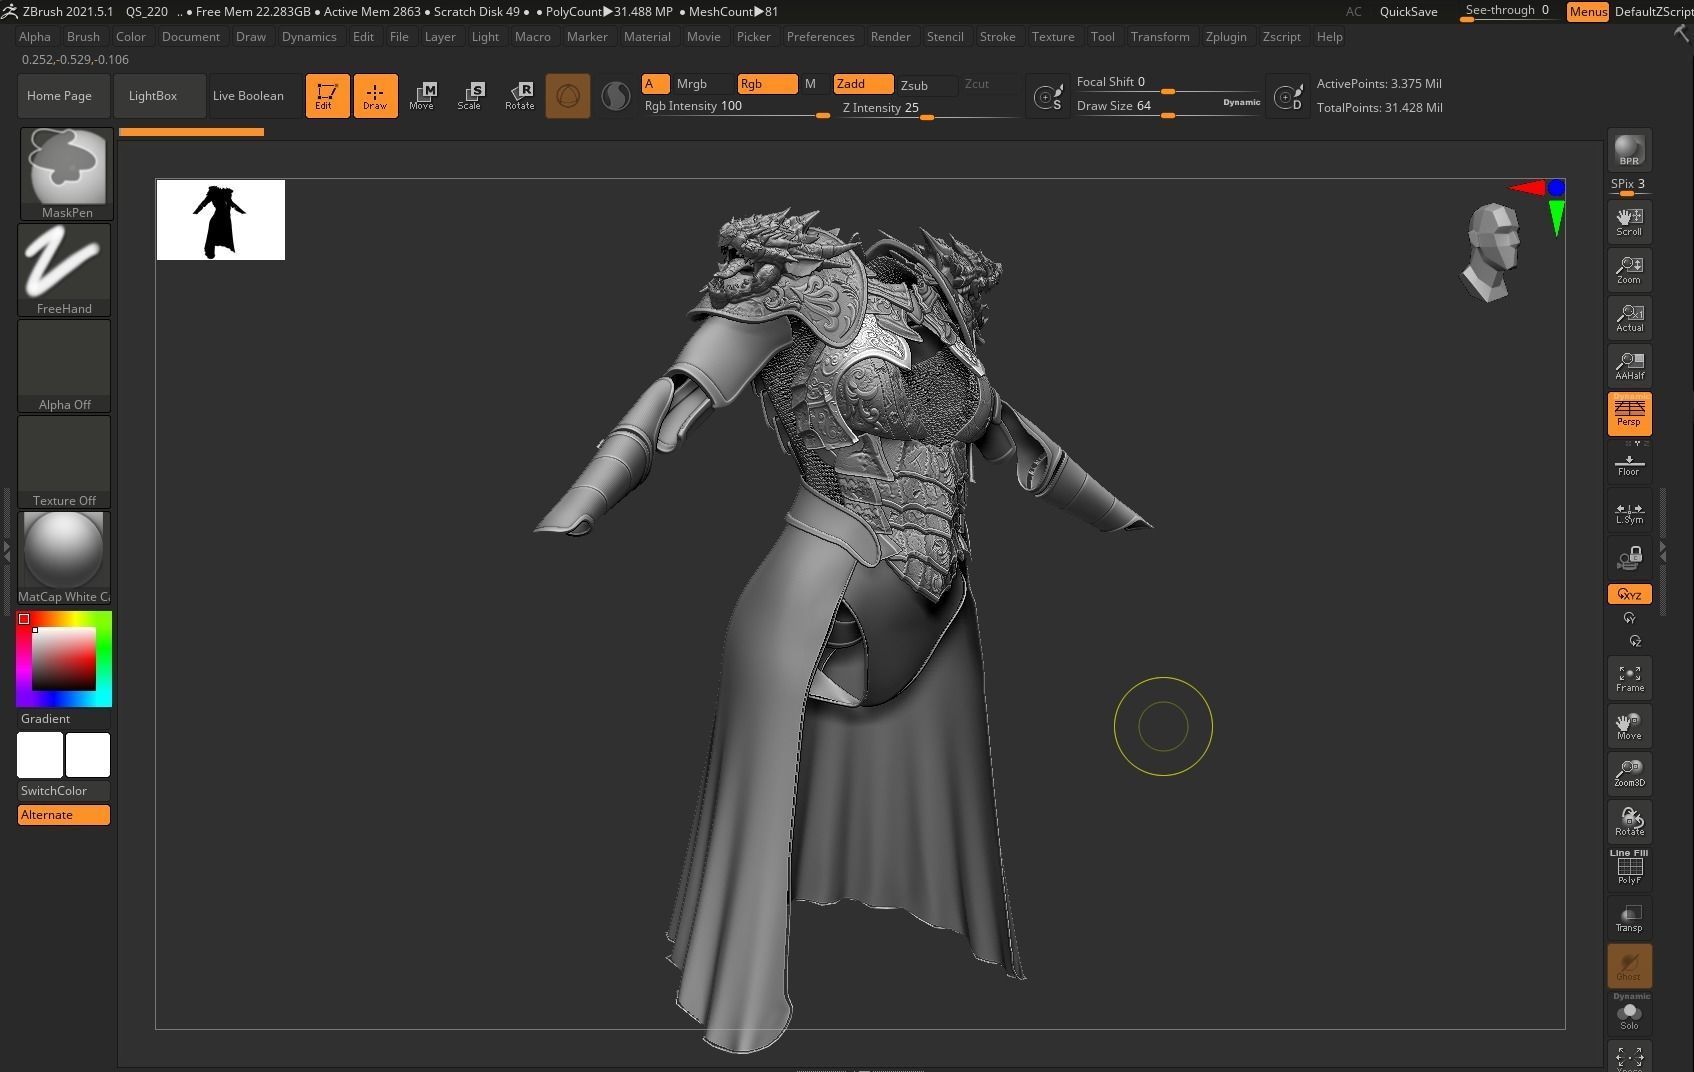This screenshot has height=1072, width=1694.
Task: Select the Scale tool in top shelf
Action: click(x=470, y=96)
